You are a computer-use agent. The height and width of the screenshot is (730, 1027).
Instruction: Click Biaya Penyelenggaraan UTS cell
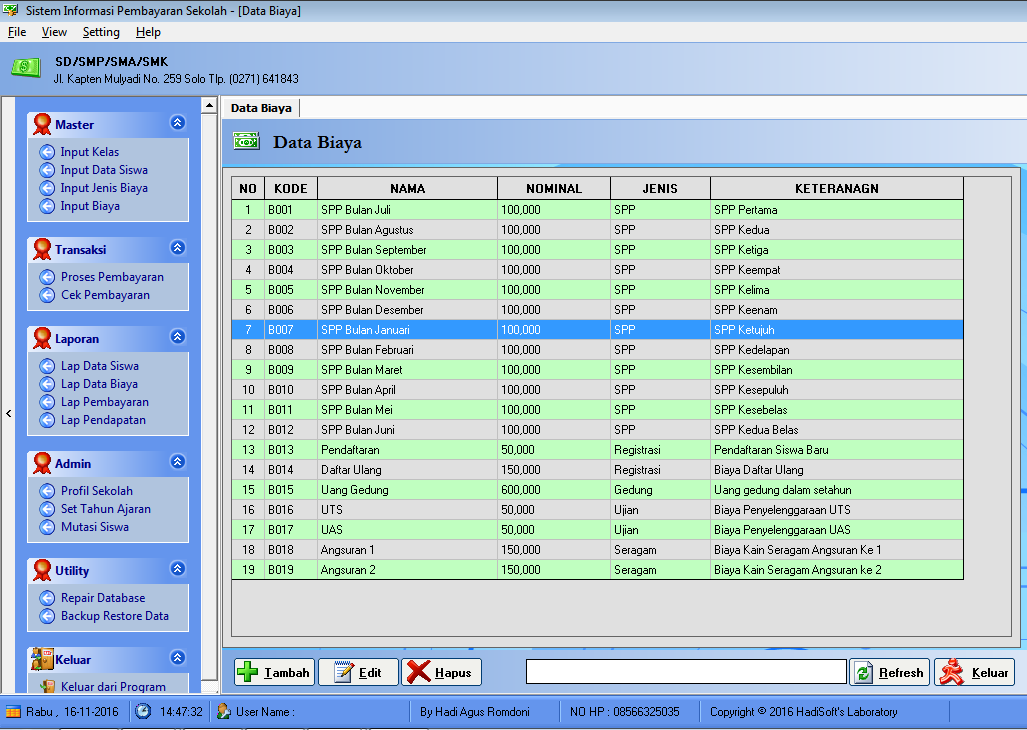tap(837, 510)
